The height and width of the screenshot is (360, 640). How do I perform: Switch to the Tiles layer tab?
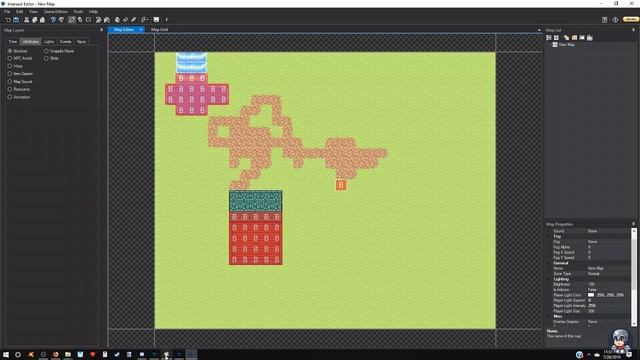(x=13, y=42)
